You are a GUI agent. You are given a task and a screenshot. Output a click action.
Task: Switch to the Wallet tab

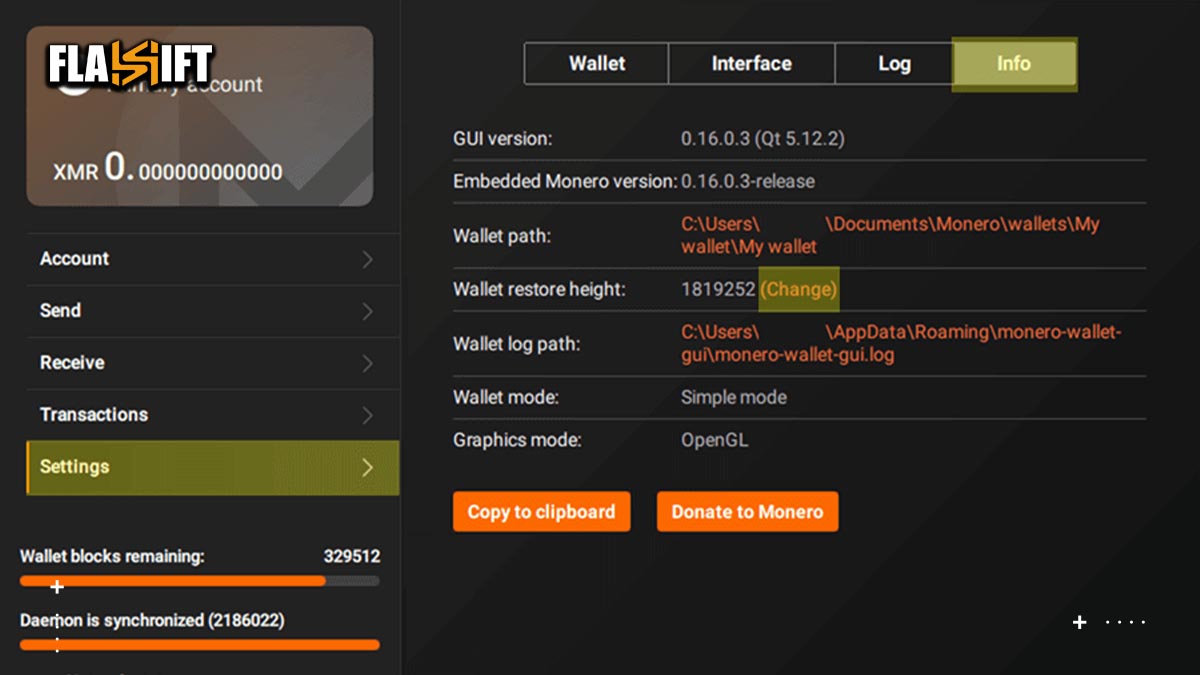(595, 63)
